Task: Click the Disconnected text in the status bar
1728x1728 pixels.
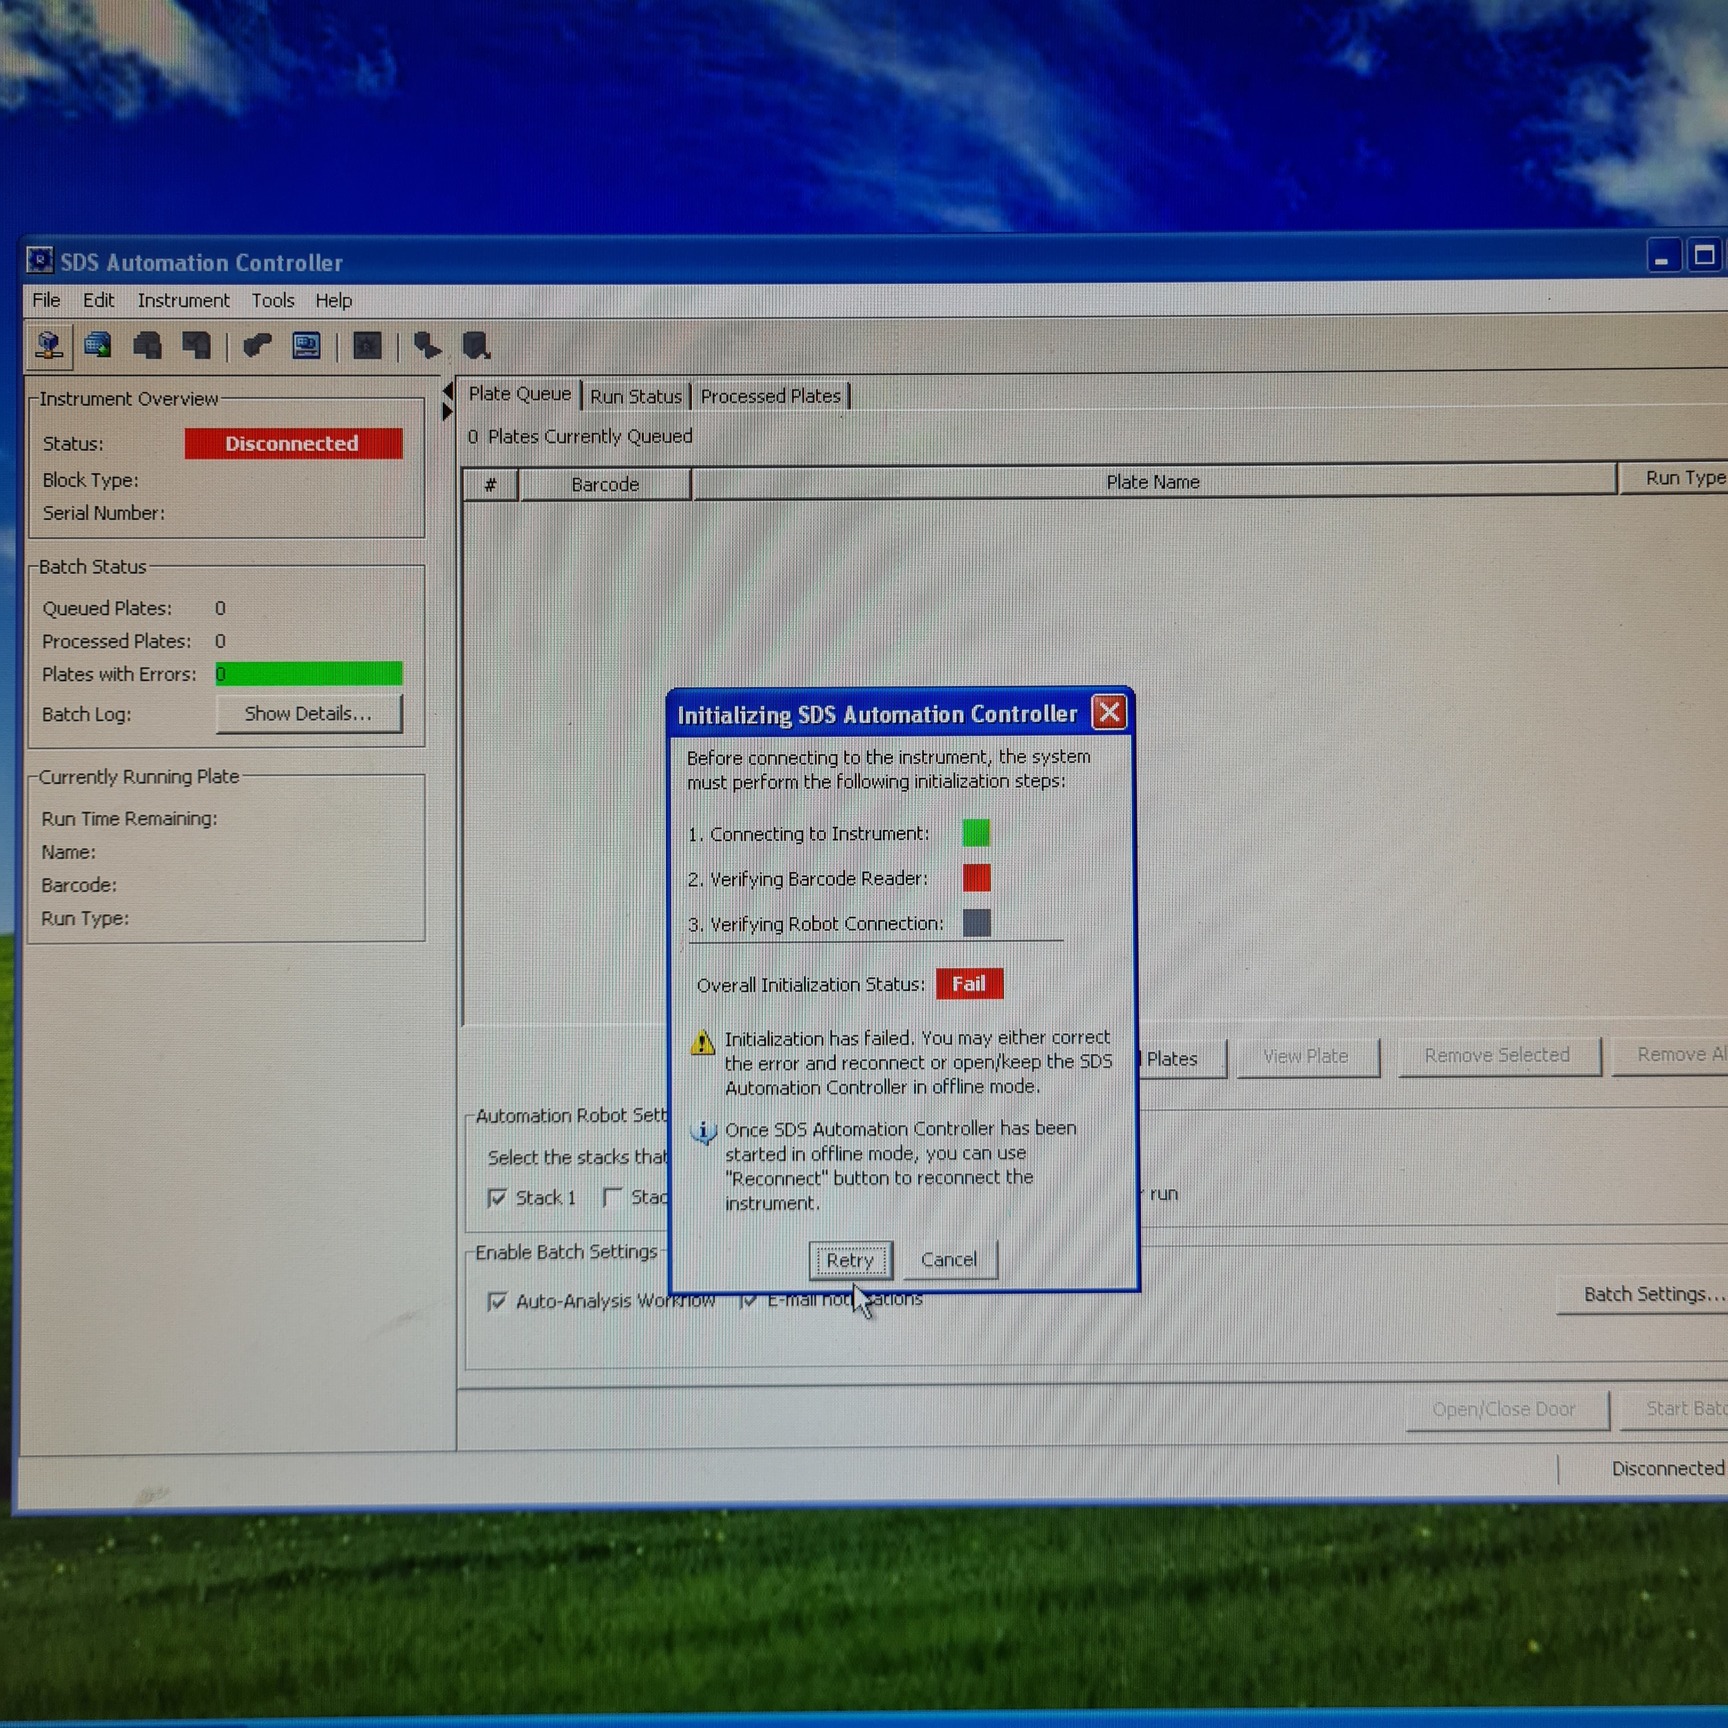Action: 1668,1468
